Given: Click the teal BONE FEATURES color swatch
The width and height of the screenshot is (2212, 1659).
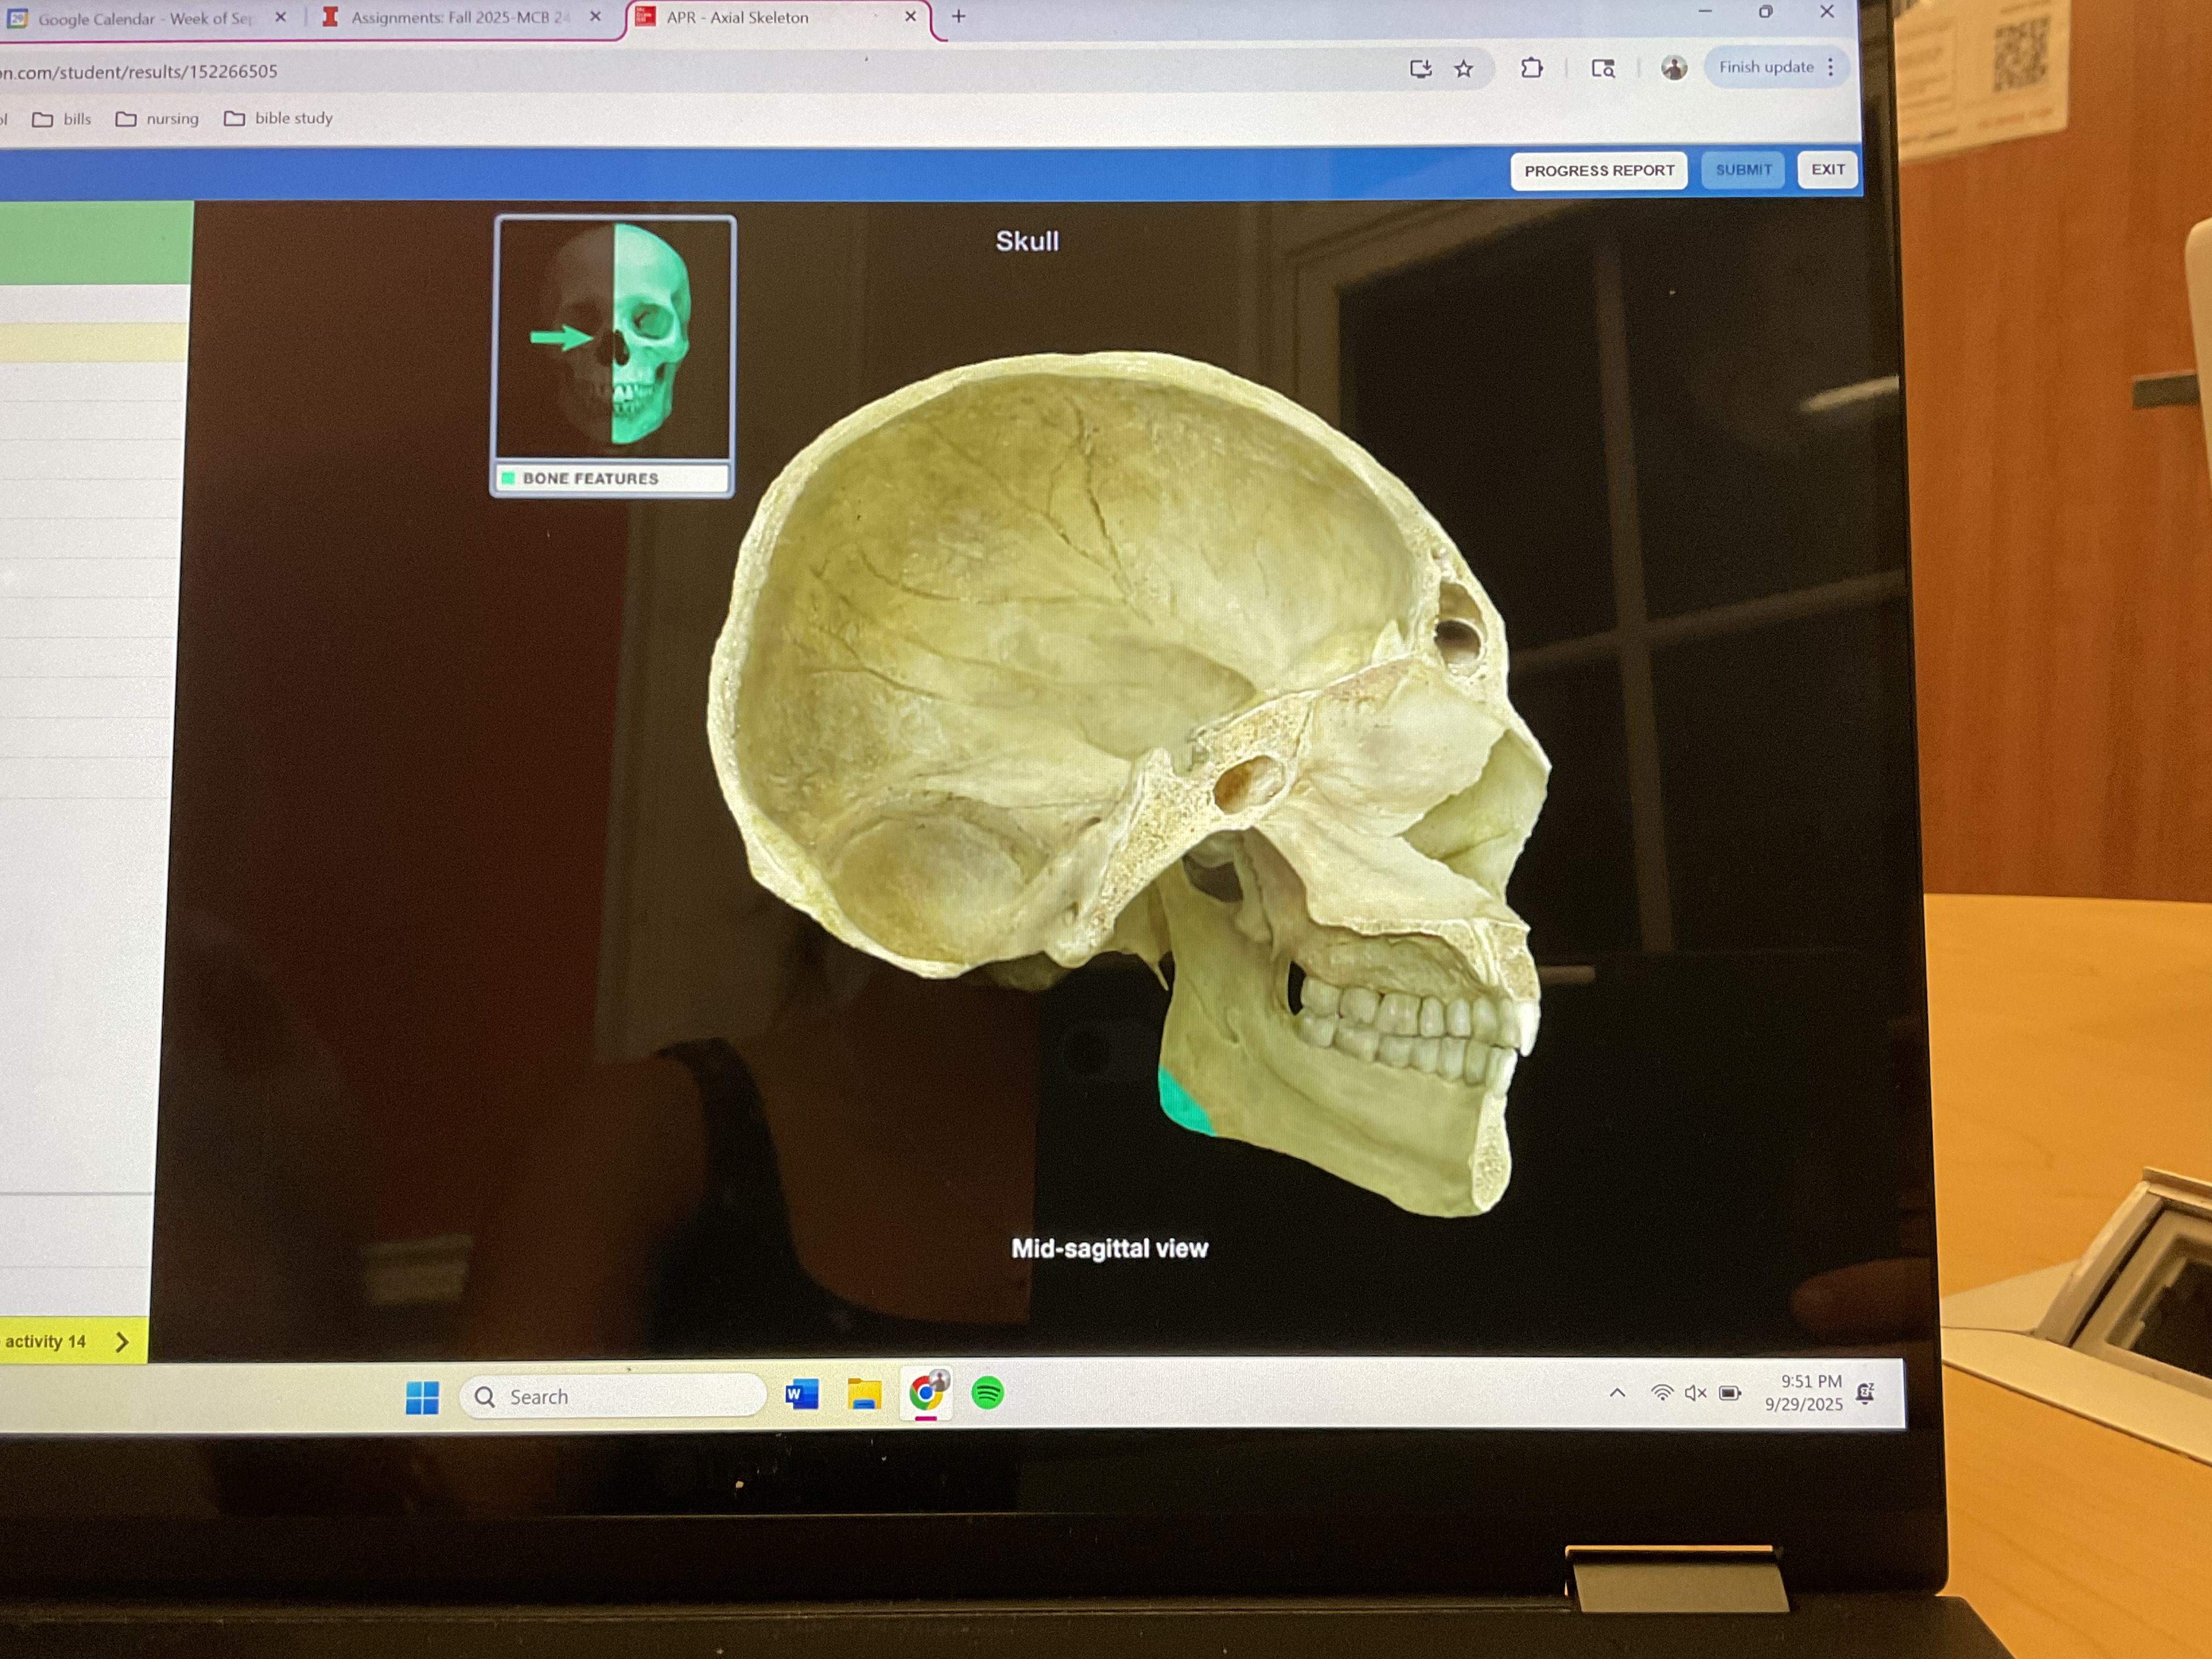Looking at the screenshot, I should click(508, 478).
